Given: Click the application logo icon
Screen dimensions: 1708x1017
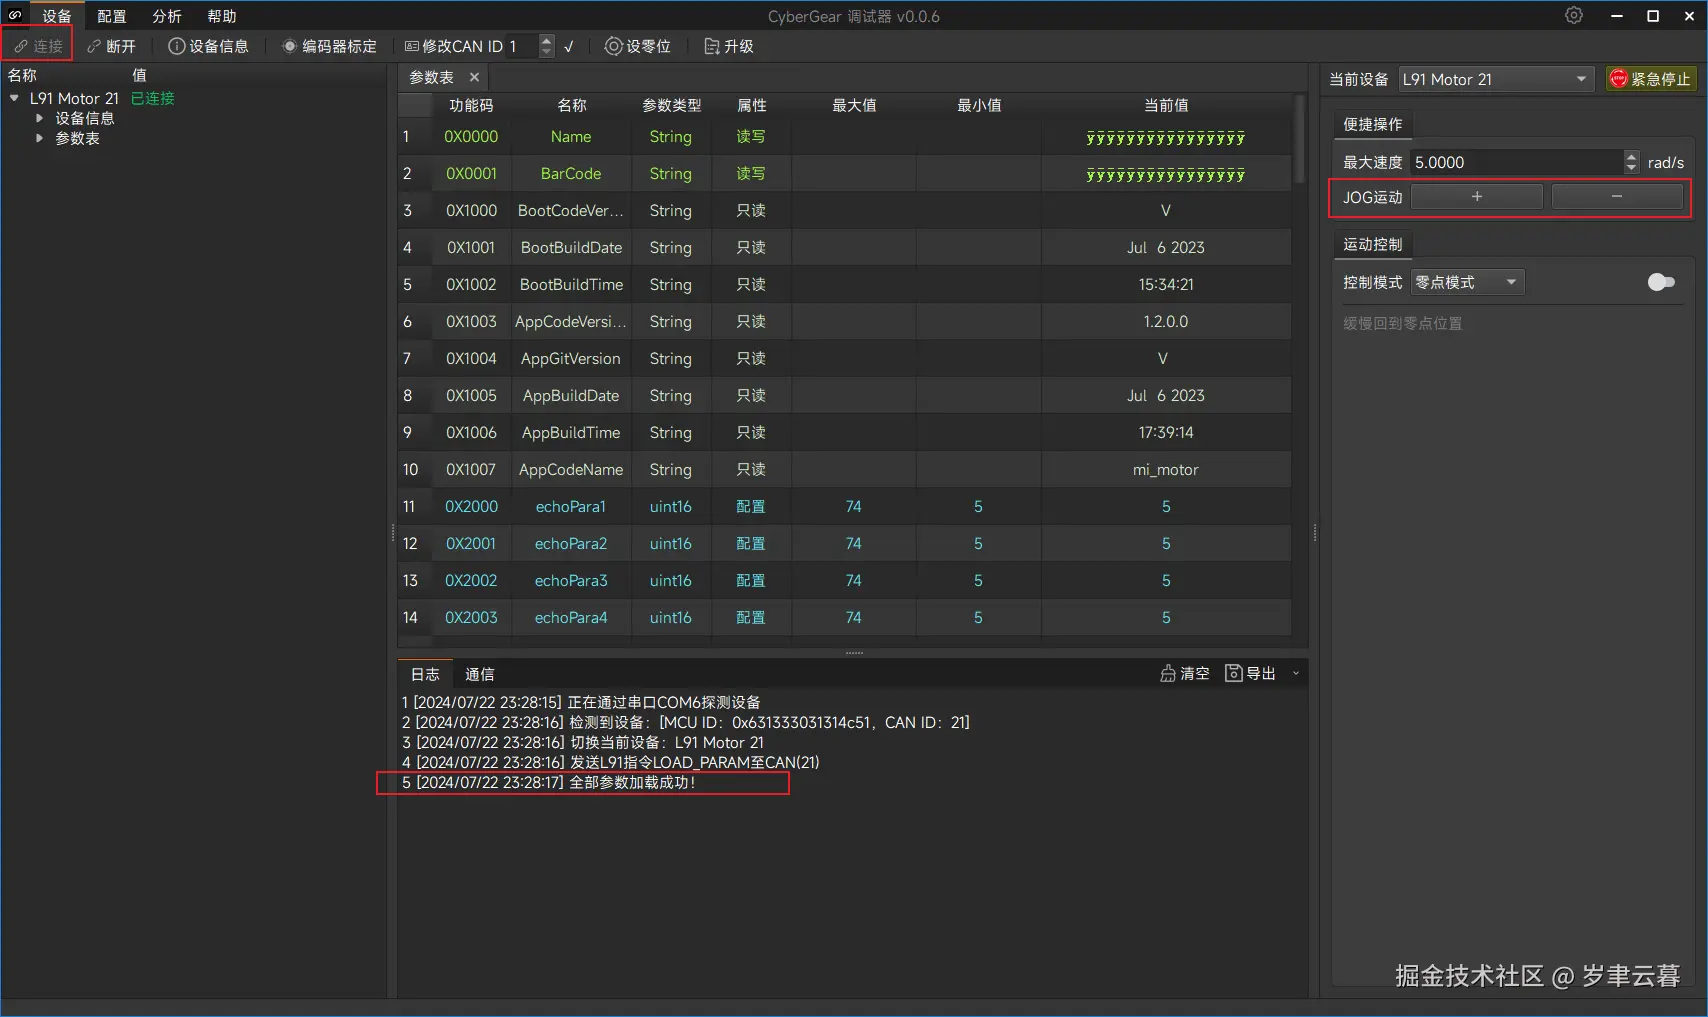Looking at the screenshot, I should [x=15, y=16].
